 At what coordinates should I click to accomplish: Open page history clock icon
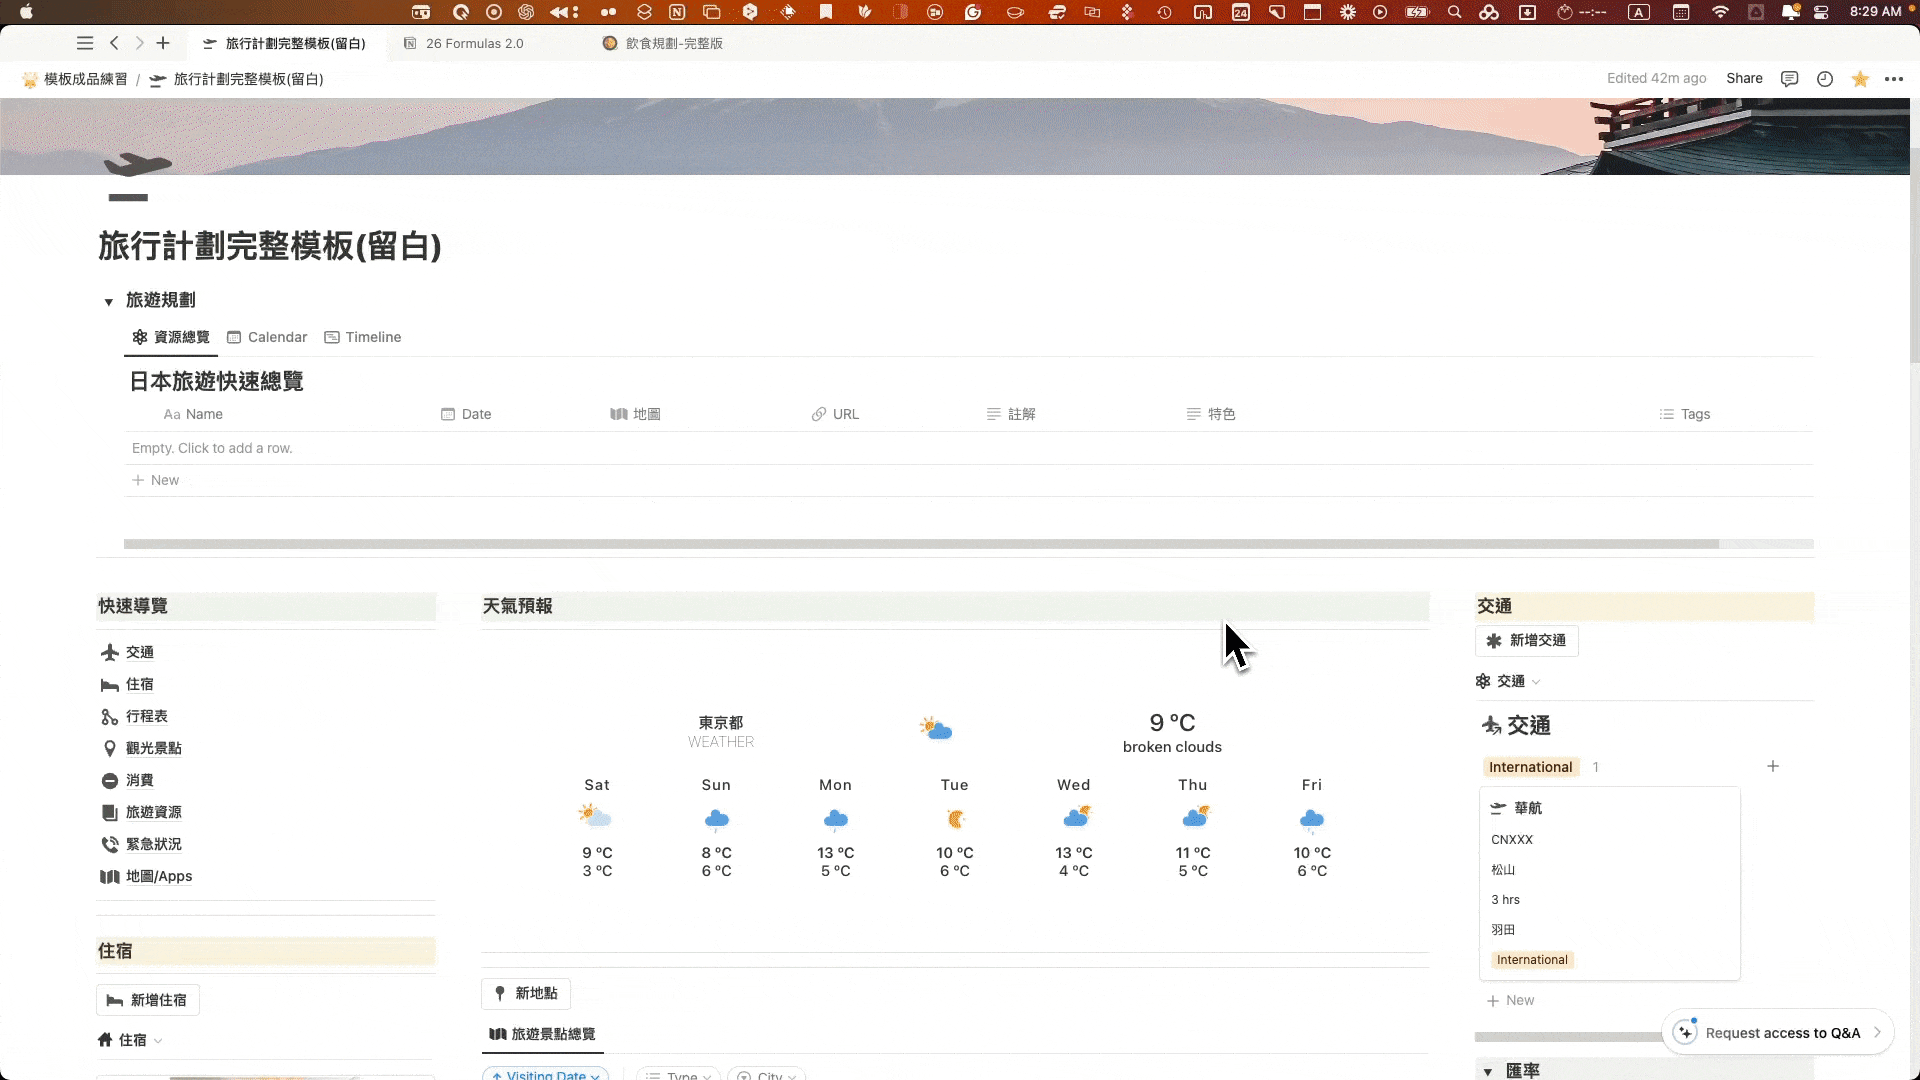[1825, 79]
